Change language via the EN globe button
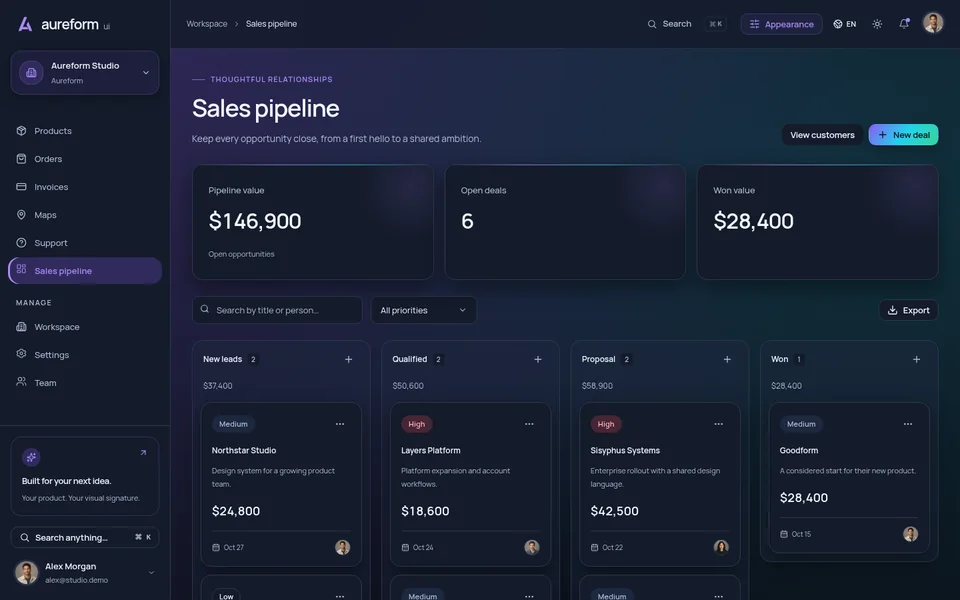The width and height of the screenshot is (960, 600). (845, 24)
